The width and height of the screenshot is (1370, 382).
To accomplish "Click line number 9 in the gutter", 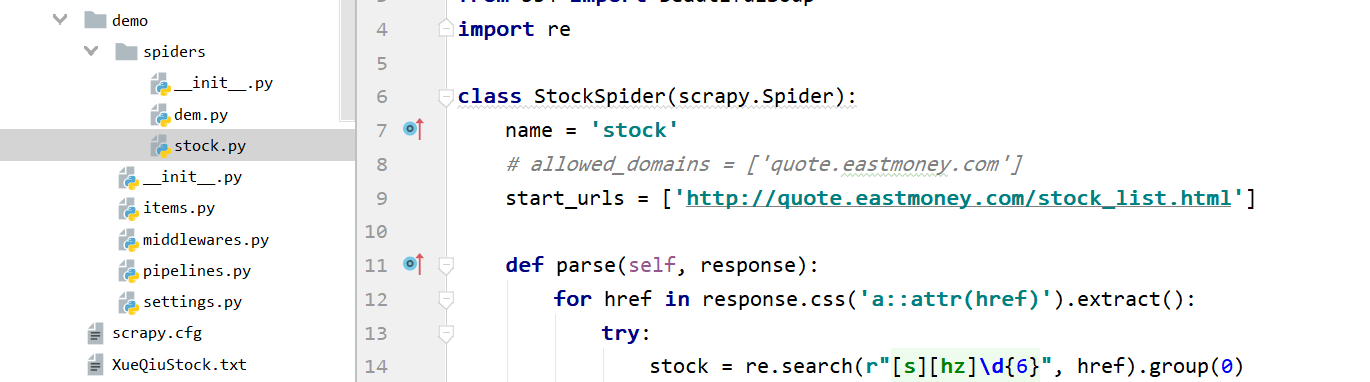I will [380, 198].
